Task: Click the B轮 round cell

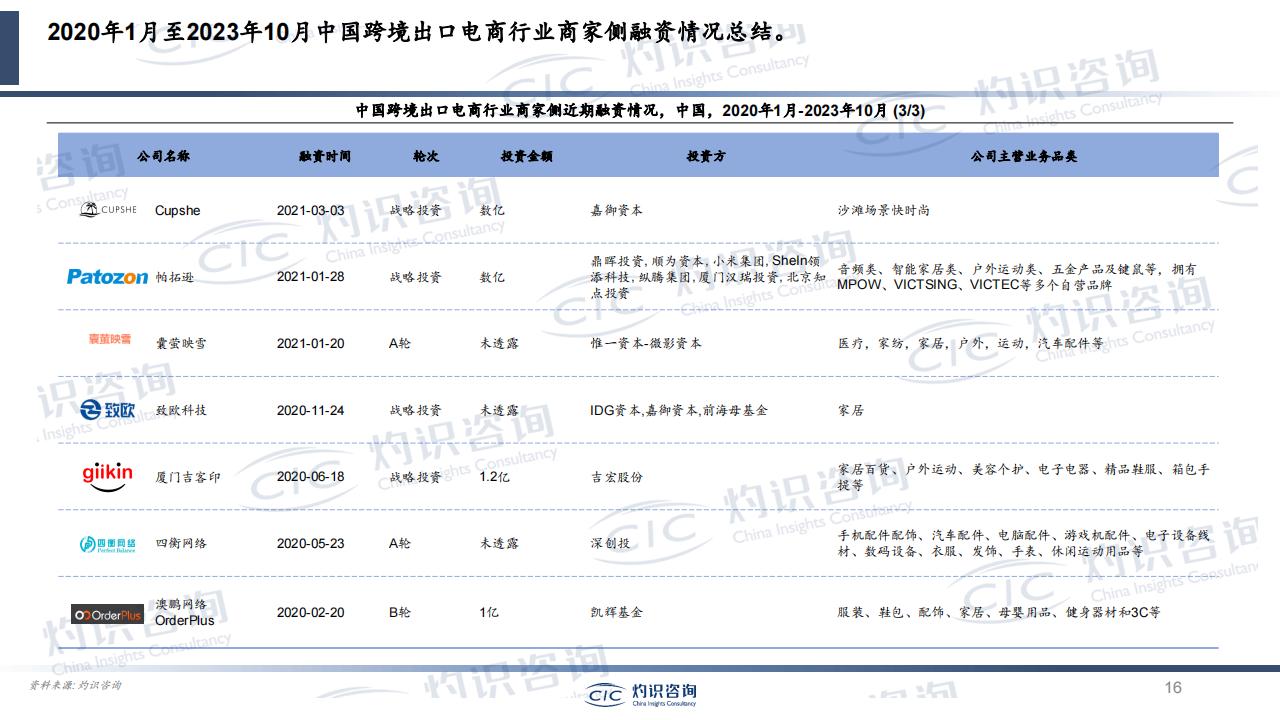Action: (400, 612)
